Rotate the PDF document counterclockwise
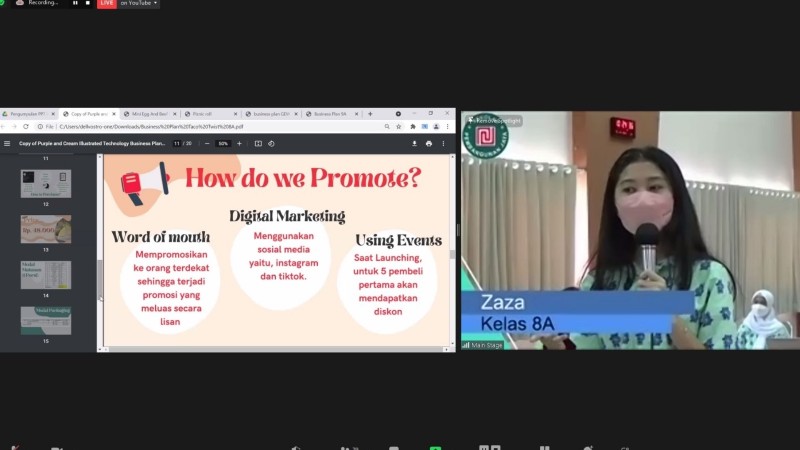Viewport: 800px width, 450px height. point(271,143)
